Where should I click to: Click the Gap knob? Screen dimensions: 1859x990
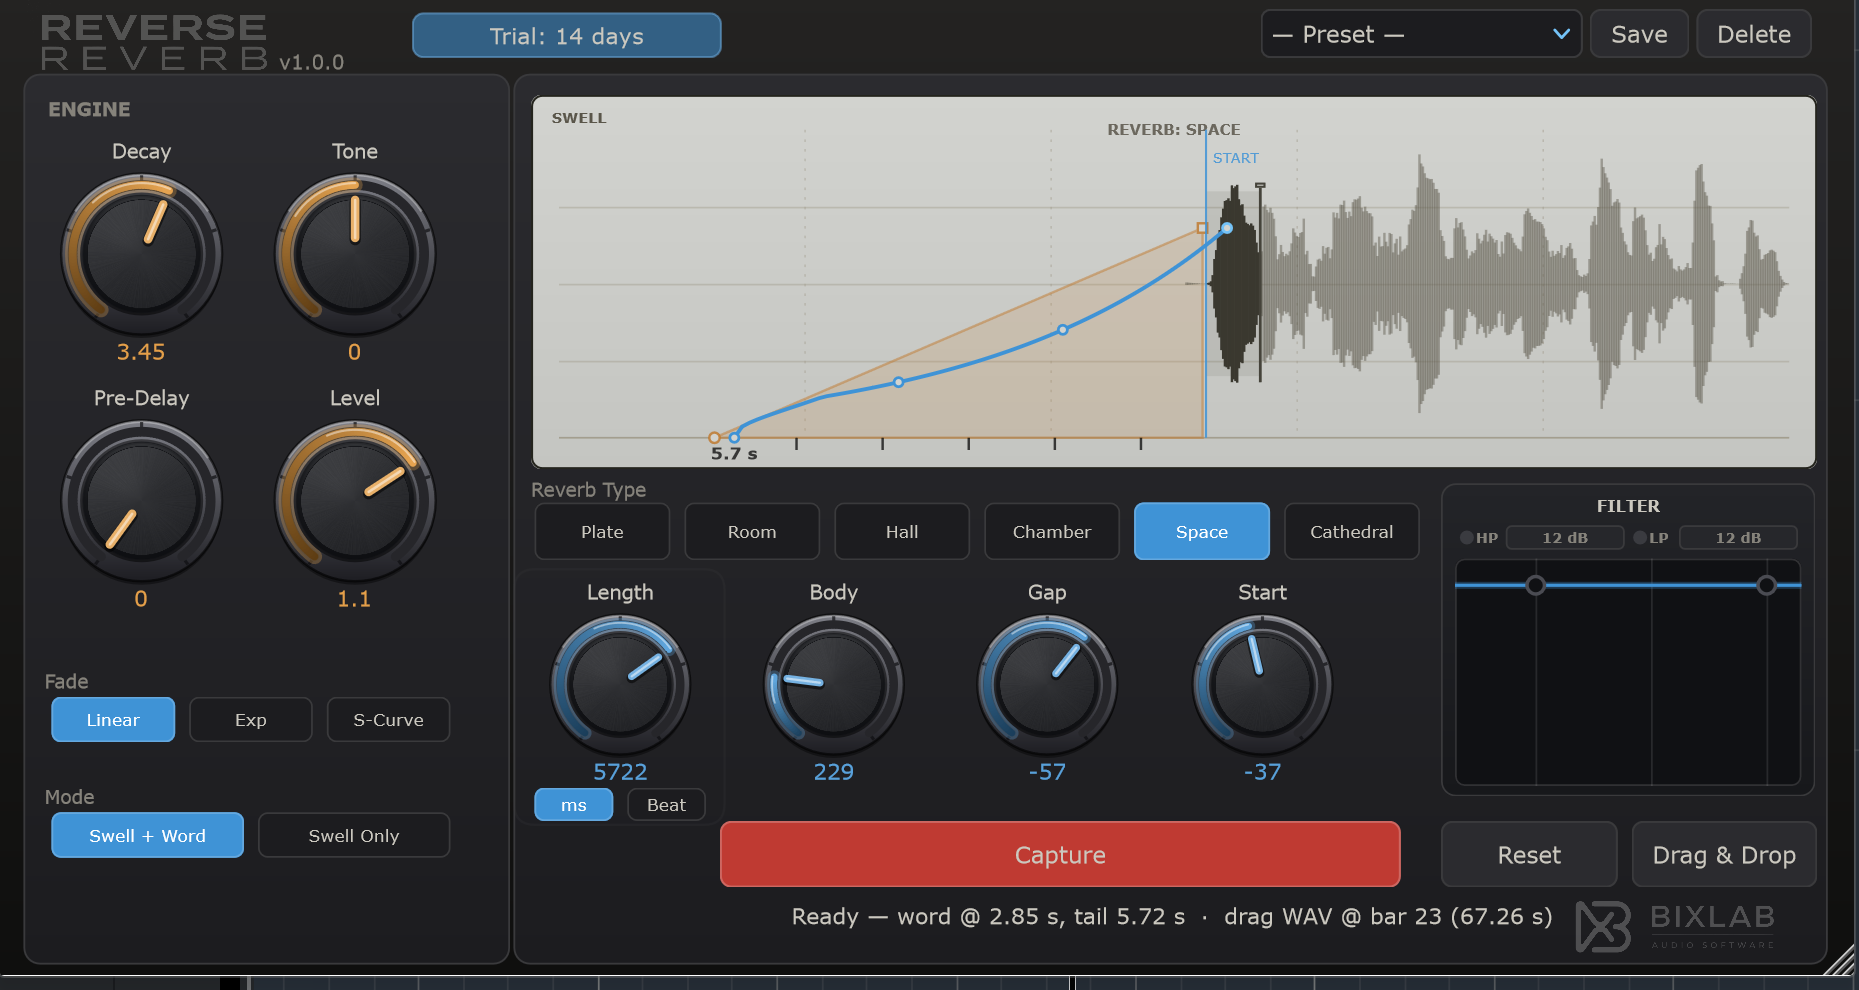(1047, 685)
